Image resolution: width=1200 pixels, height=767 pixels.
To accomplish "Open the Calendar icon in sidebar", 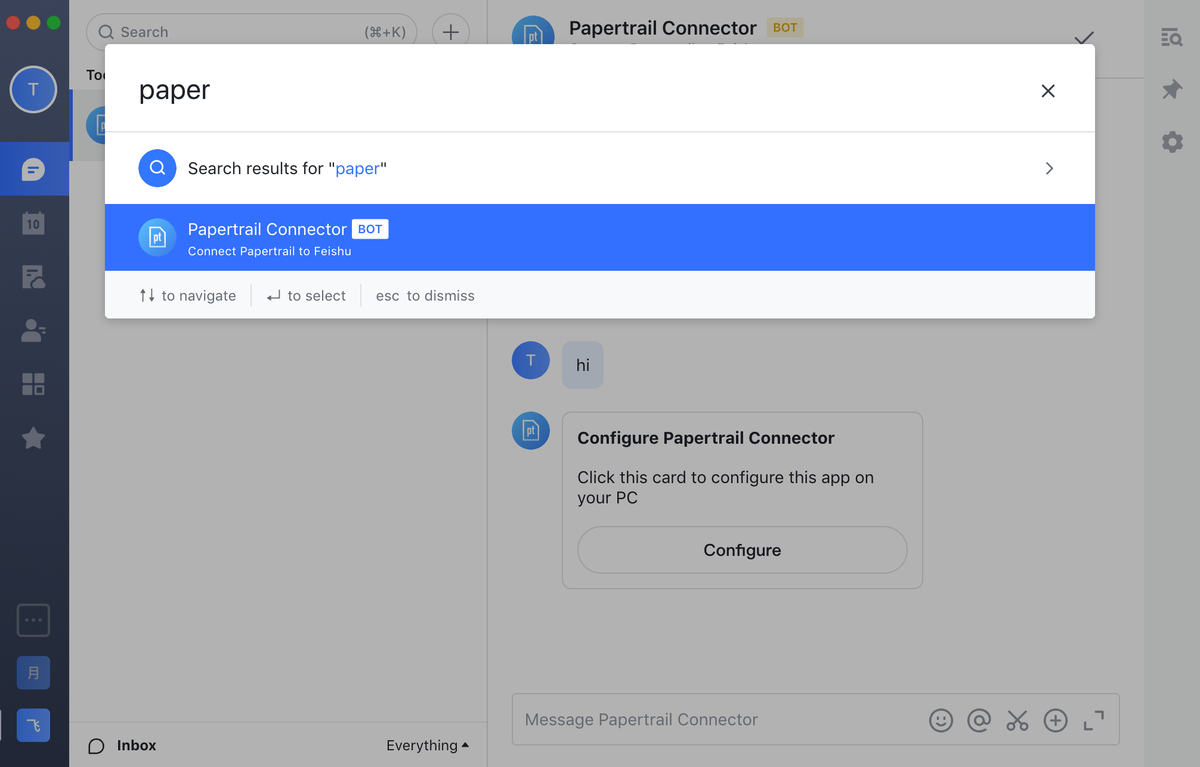I will click(33, 223).
